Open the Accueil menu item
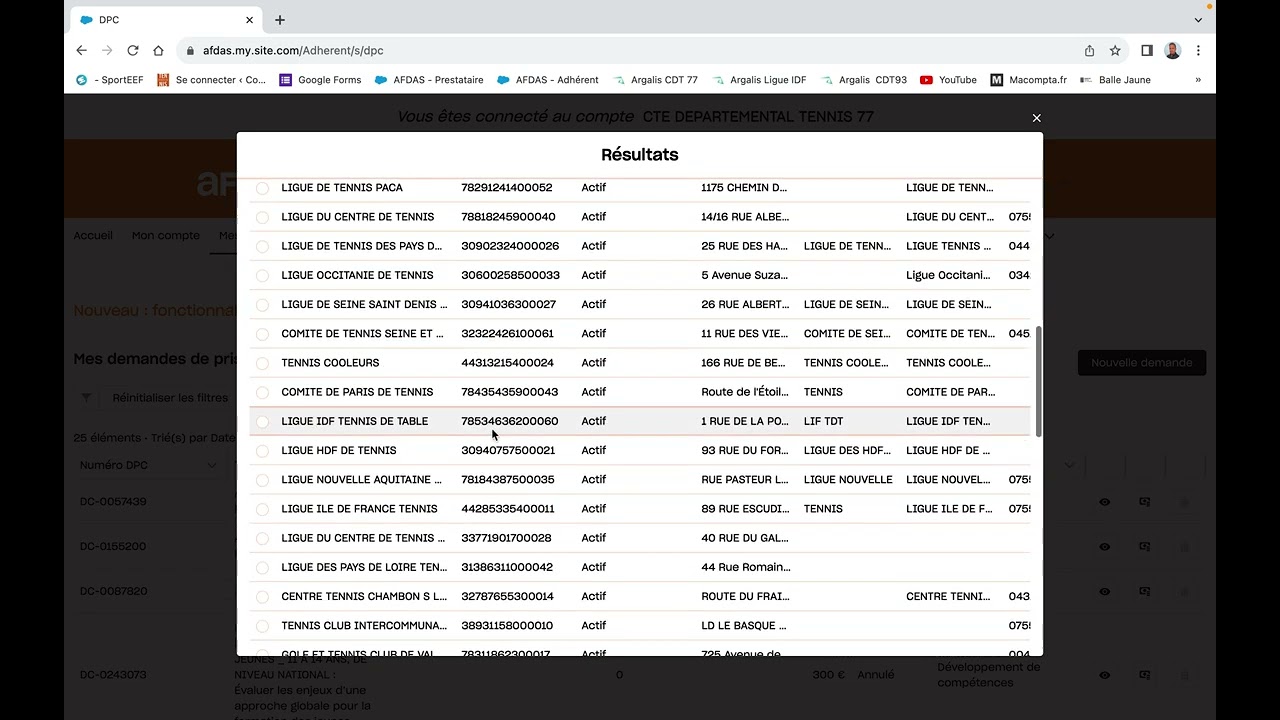 93,236
